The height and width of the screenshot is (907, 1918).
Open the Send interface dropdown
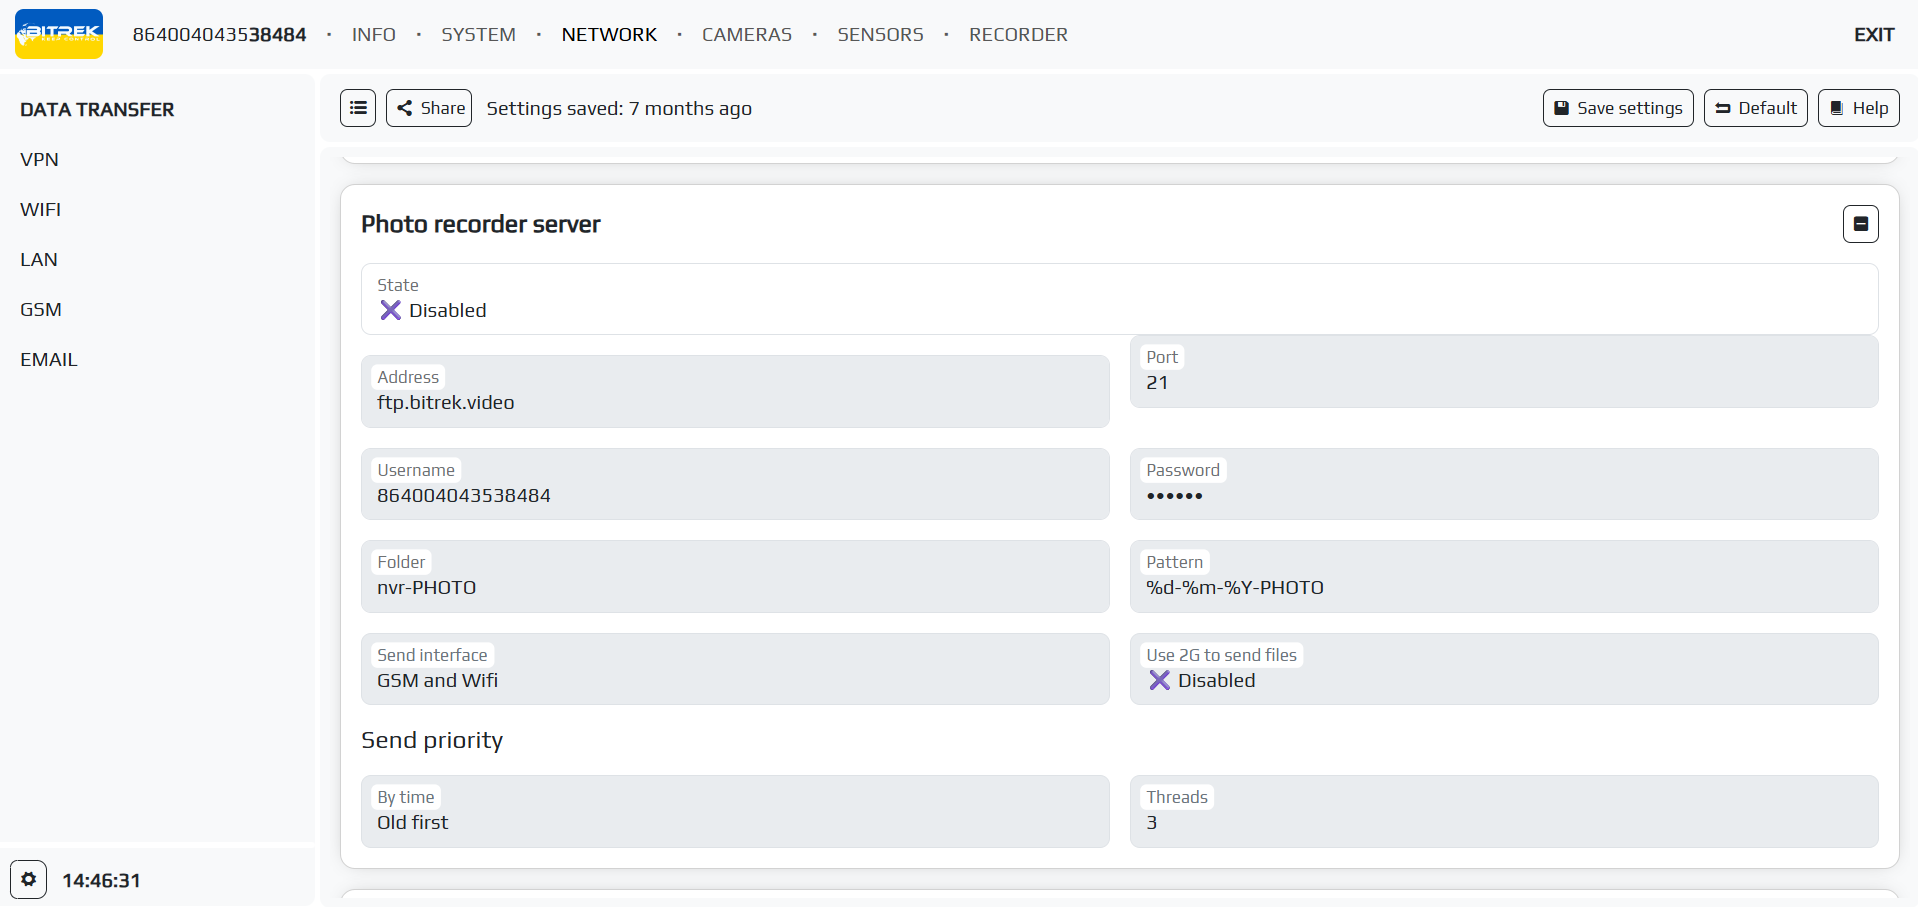coord(735,680)
